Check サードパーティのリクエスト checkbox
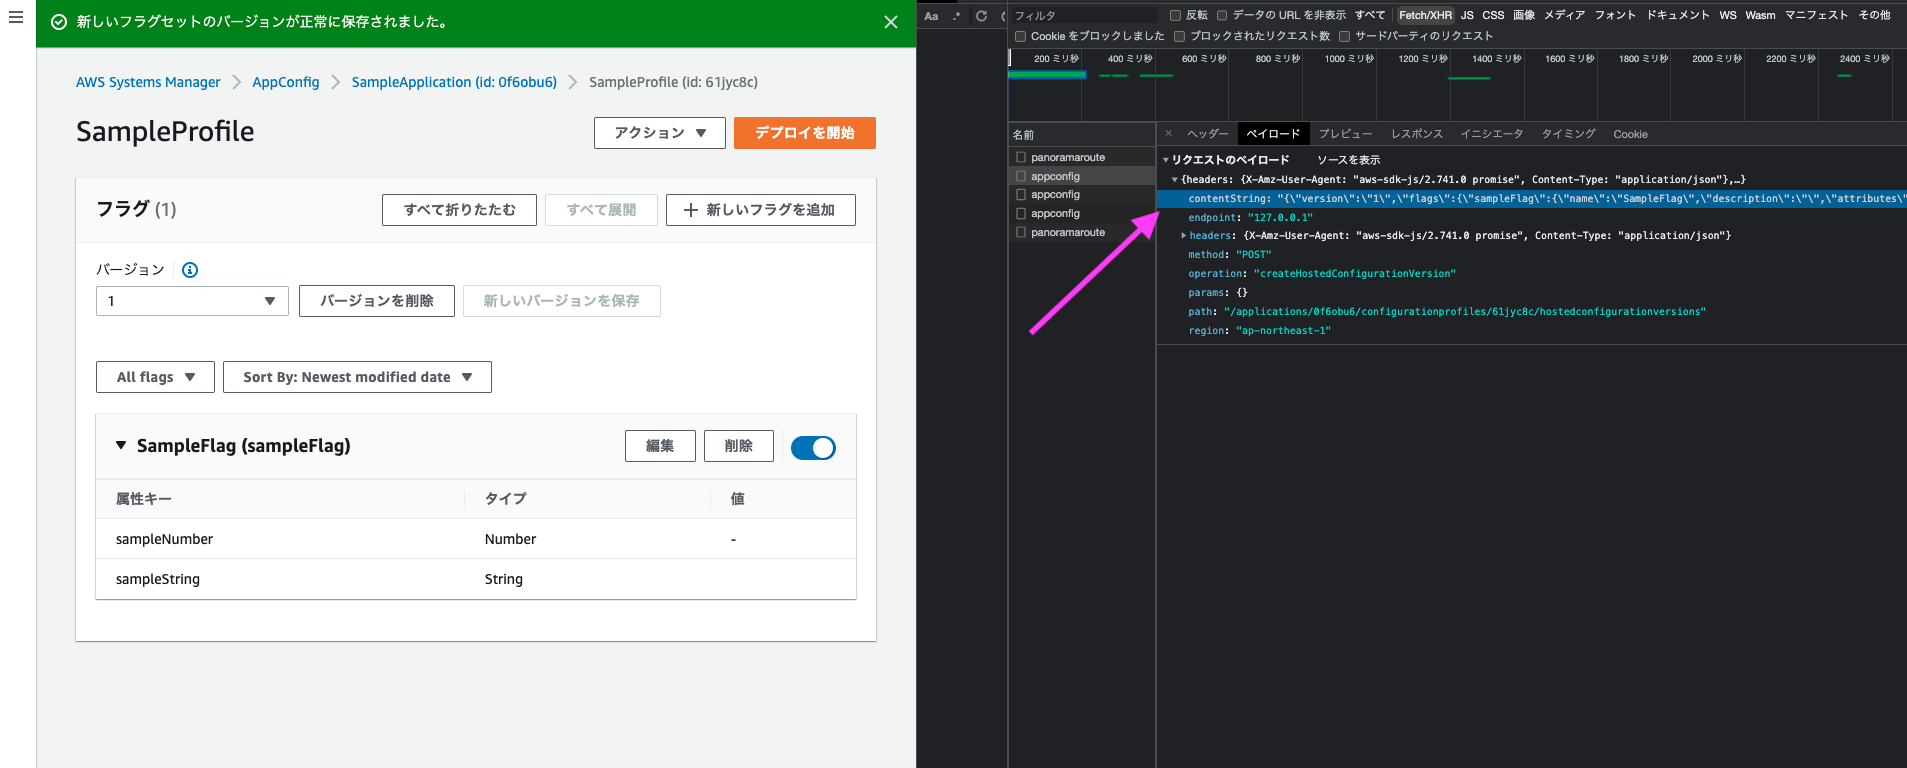The height and width of the screenshot is (768, 1907). pyautogui.click(x=1344, y=36)
